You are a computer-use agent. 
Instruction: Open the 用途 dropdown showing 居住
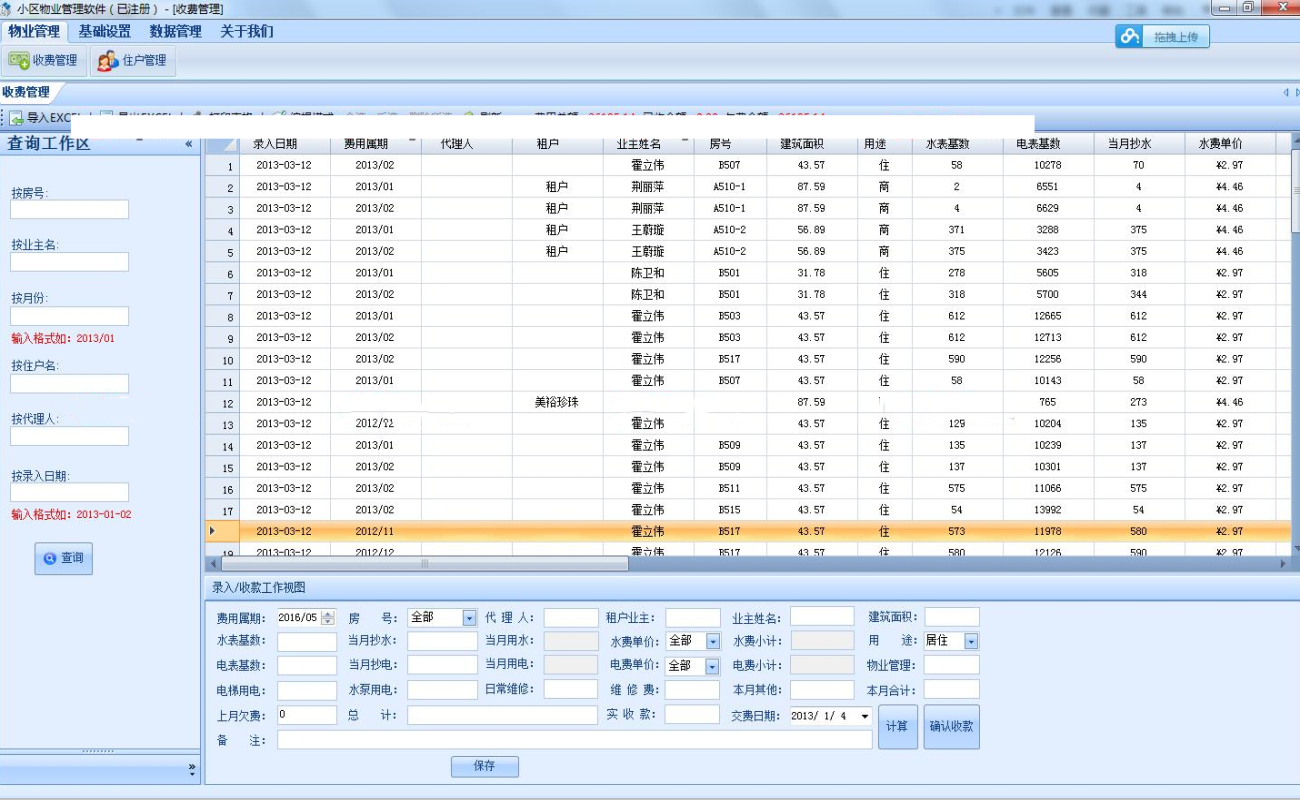tap(971, 641)
